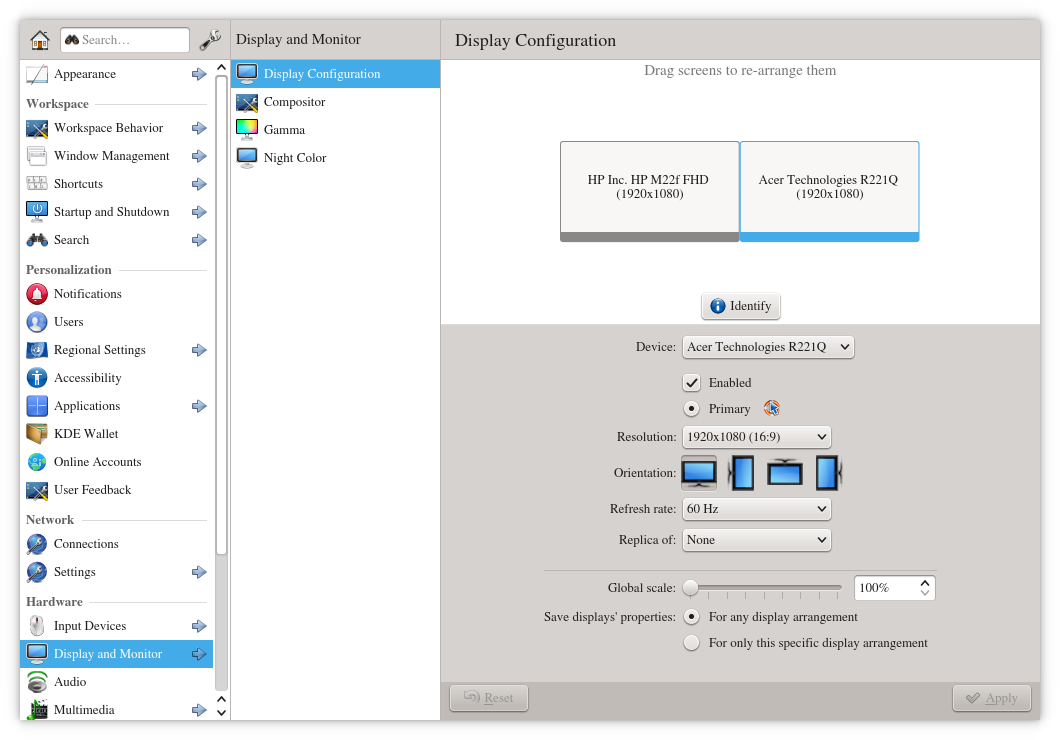Open Night Color module
This screenshot has width=1060, height=740.
coord(335,157)
